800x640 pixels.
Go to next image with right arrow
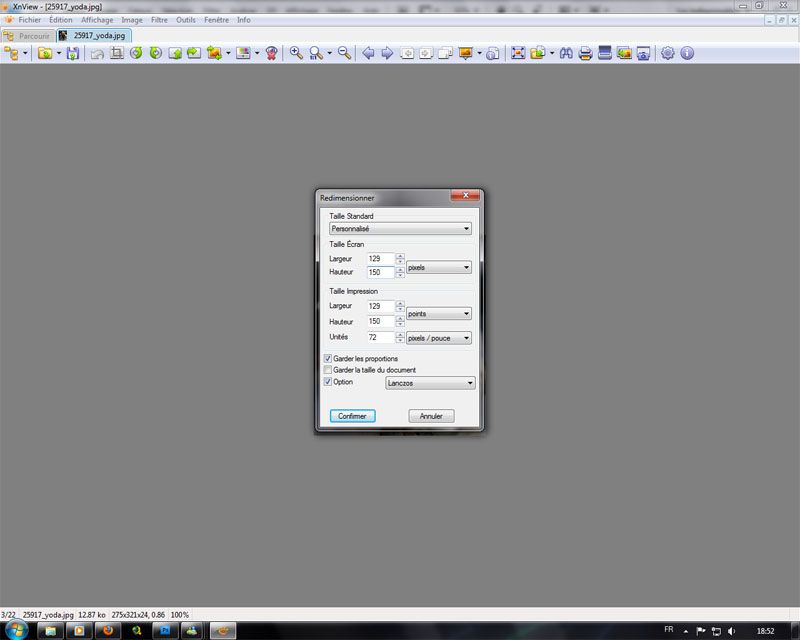[387, 53]
